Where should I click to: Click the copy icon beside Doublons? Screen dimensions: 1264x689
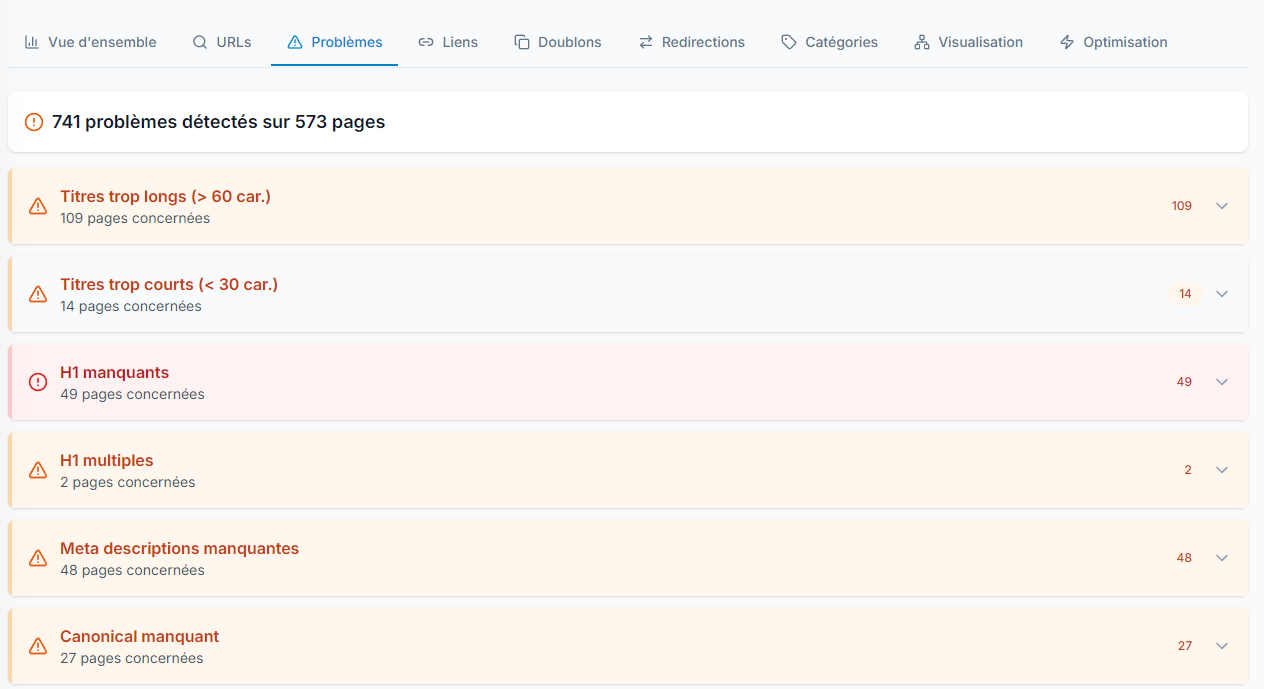point(522,42)
